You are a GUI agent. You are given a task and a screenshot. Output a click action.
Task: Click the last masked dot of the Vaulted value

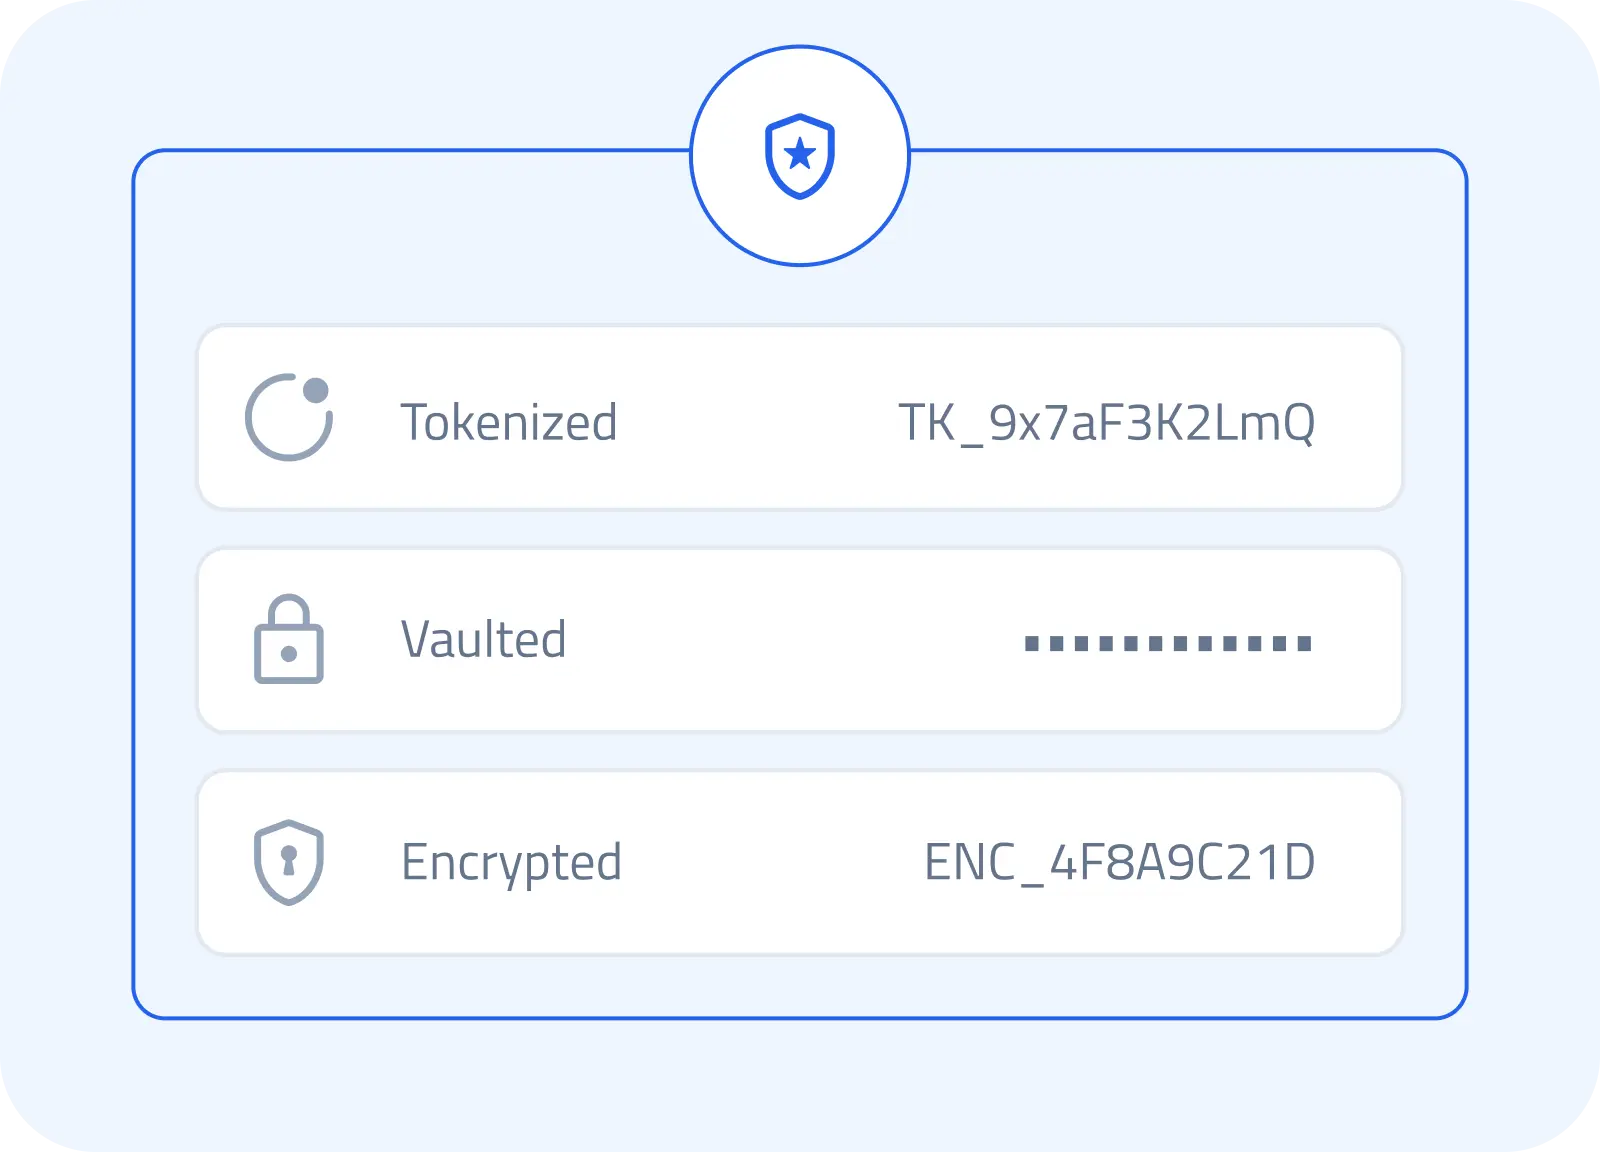click(1304, 643)
